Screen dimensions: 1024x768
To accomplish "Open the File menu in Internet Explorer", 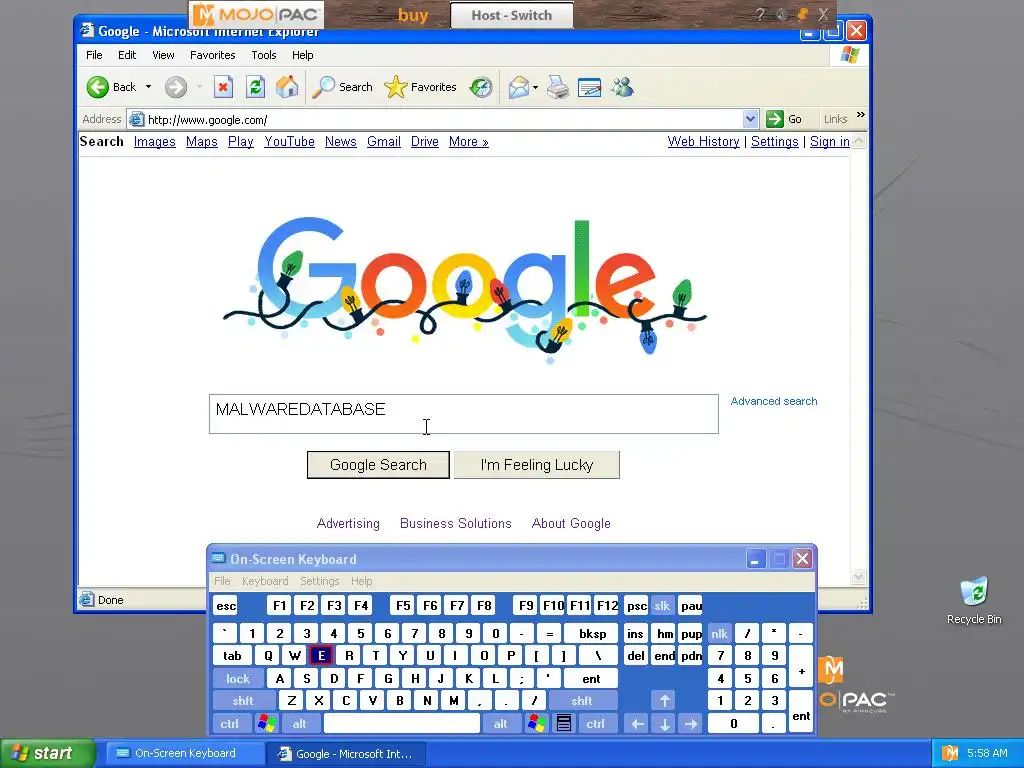I will (94, 55).
